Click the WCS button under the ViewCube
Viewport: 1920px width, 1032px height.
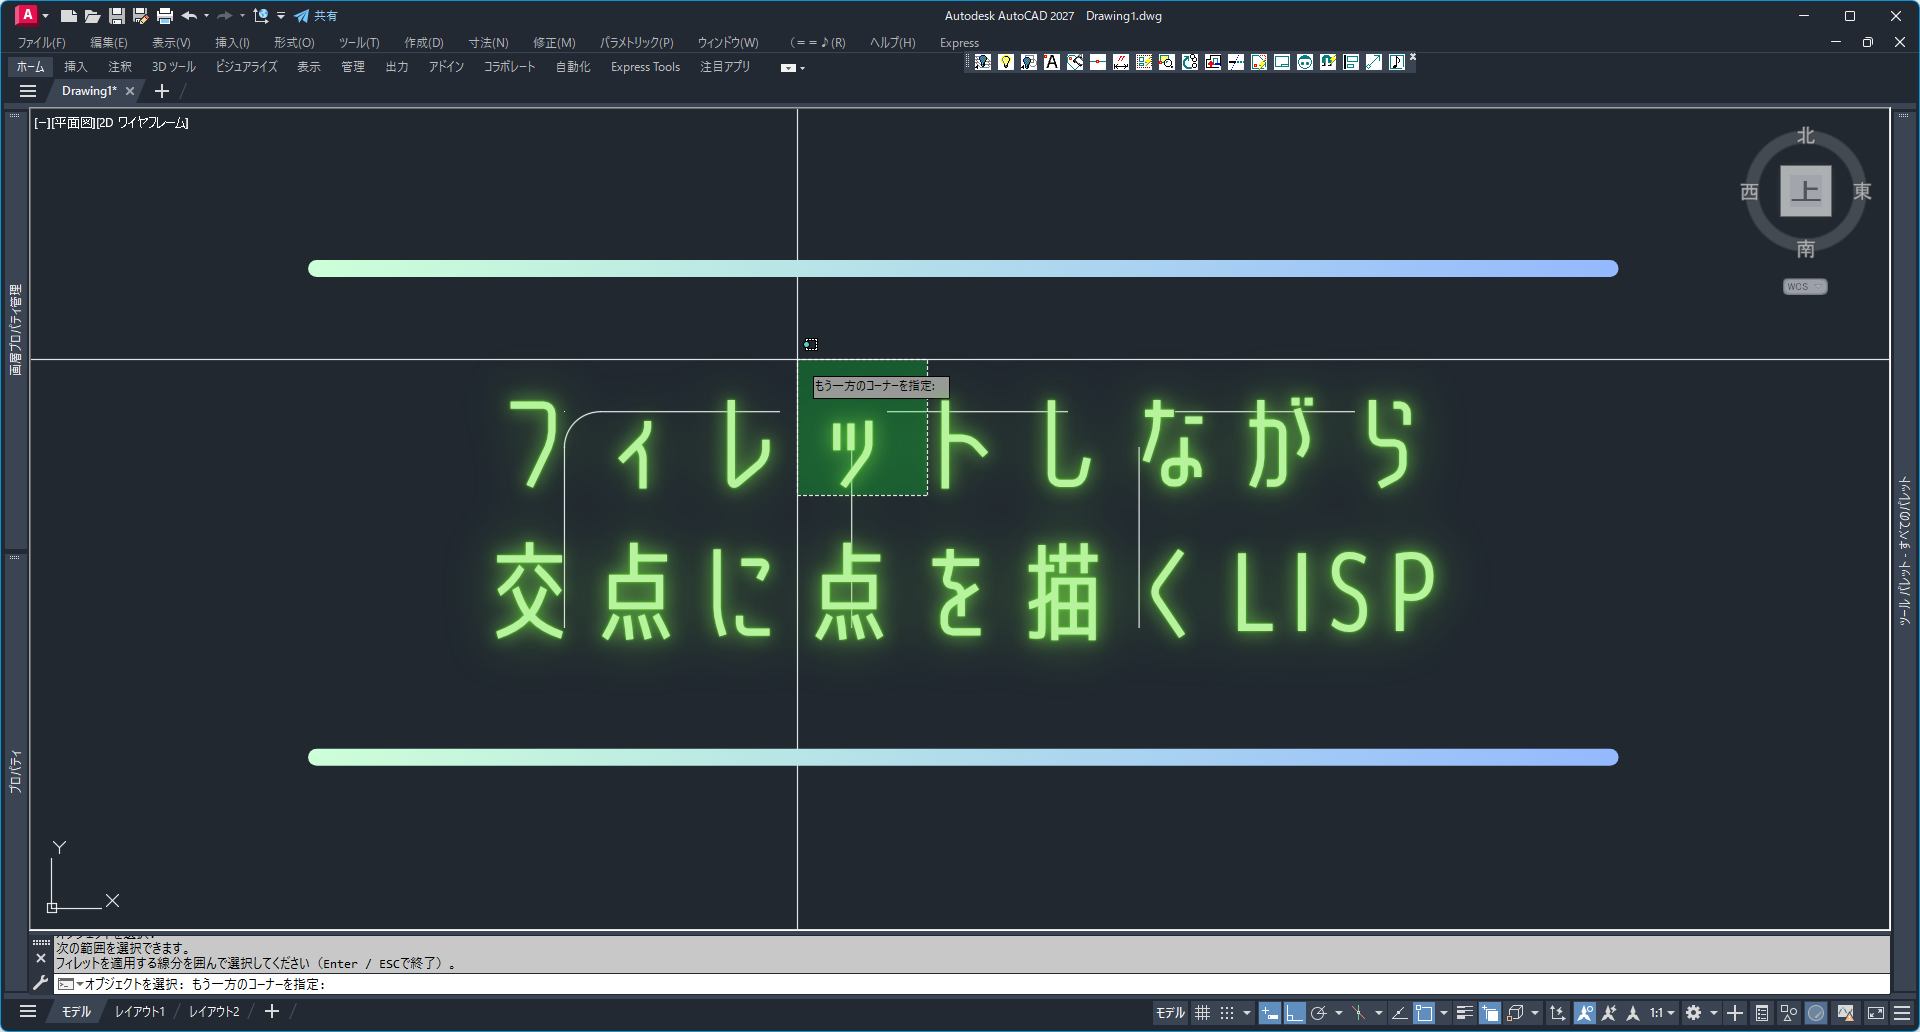point(1804,287)
